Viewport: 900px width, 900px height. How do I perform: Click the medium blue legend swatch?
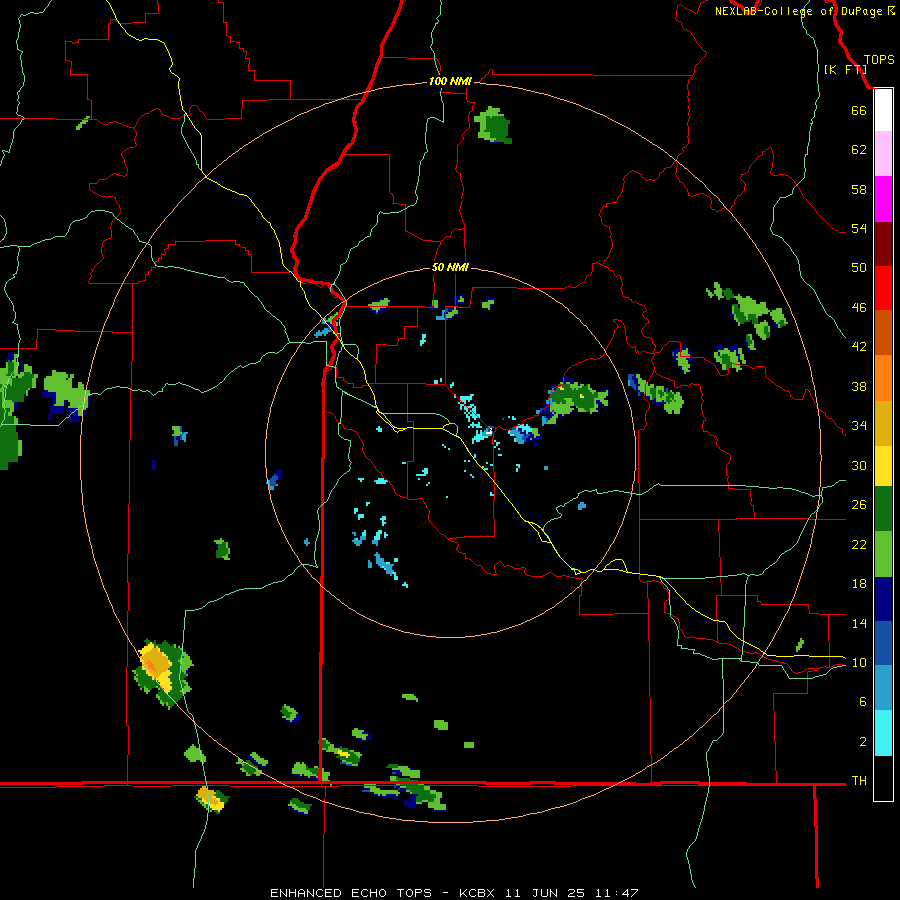(x=883, y=643)
